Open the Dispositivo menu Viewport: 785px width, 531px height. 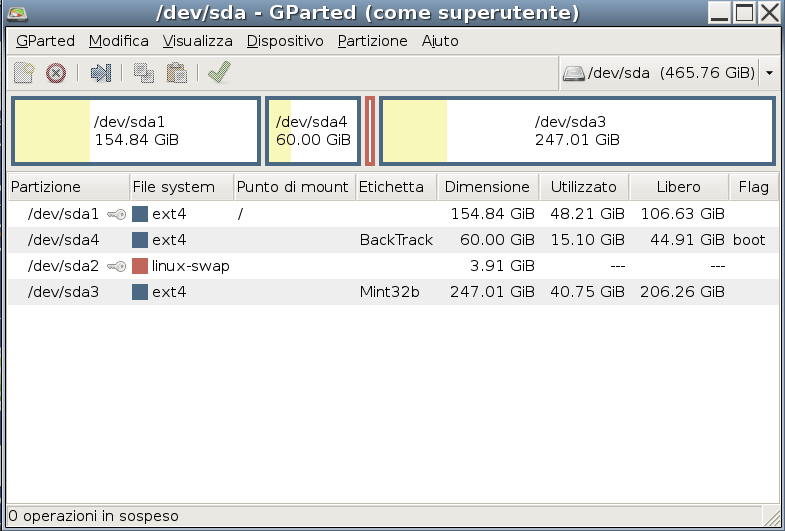click(285, 41)
